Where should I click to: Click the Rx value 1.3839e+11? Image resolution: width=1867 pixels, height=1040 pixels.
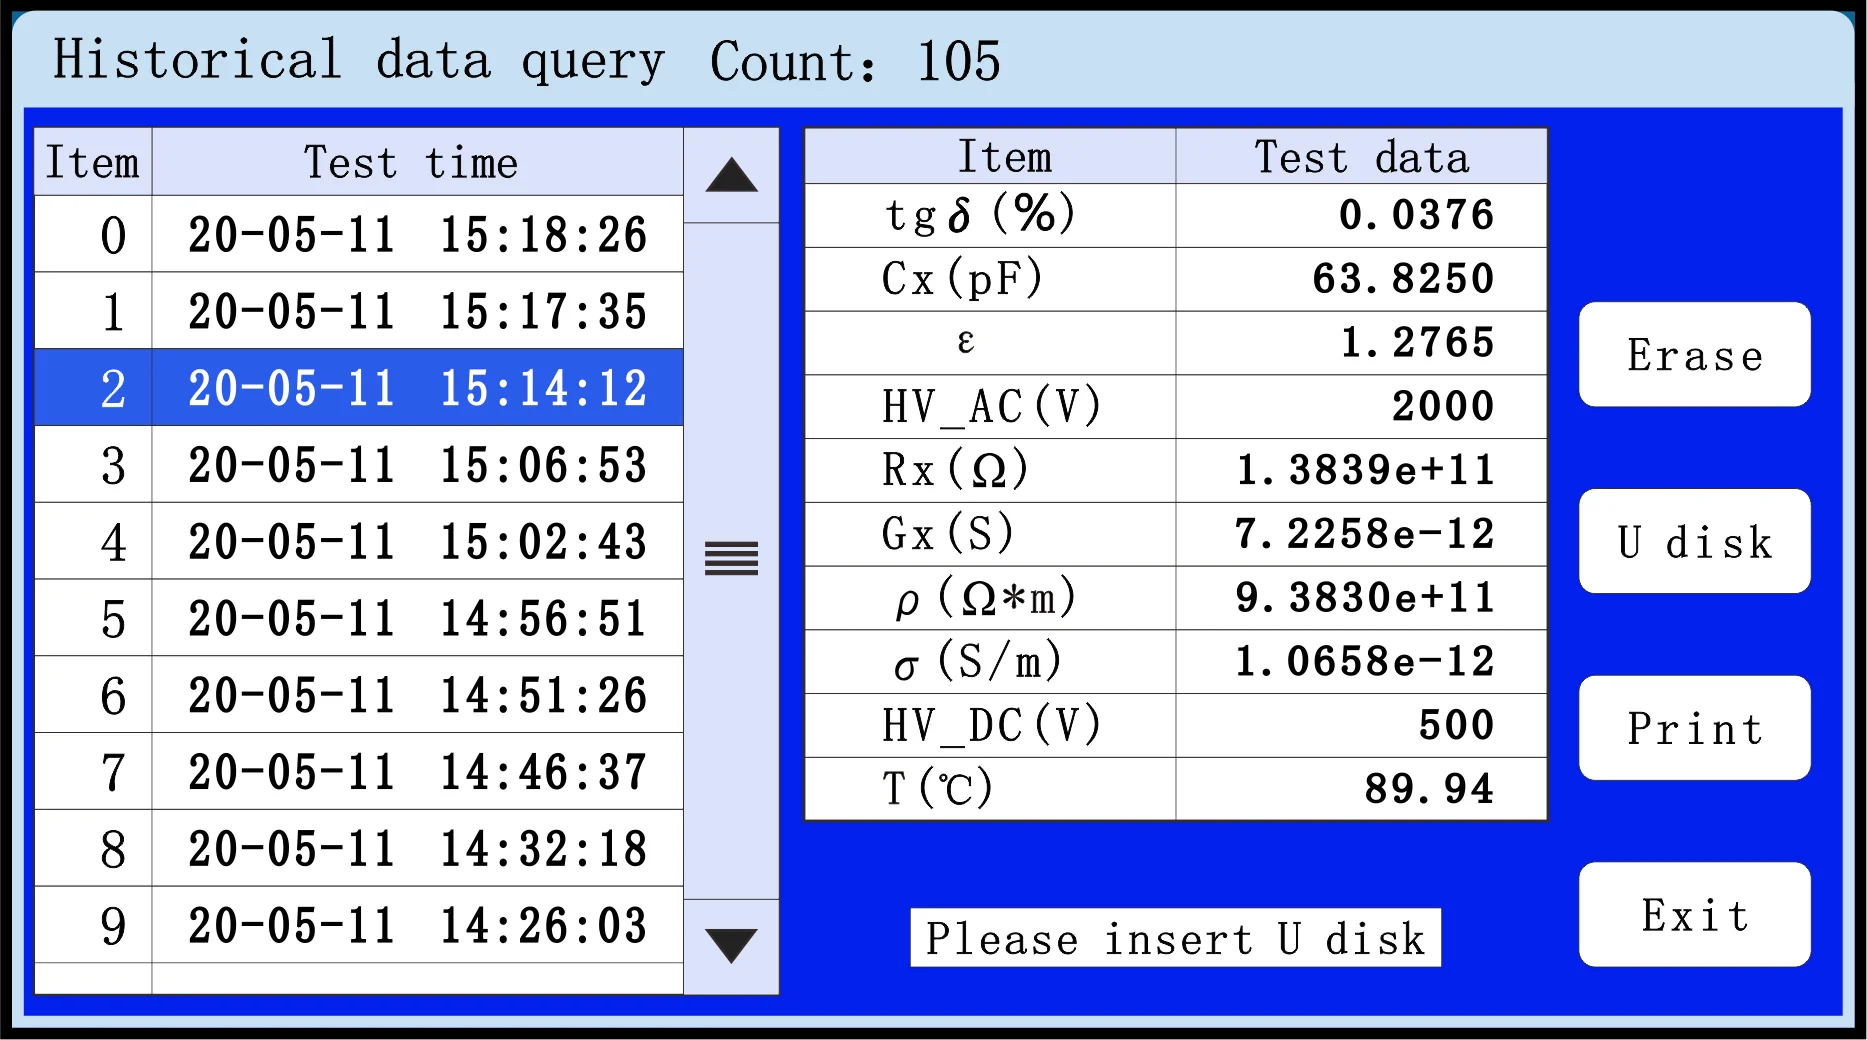[1361, 470]
